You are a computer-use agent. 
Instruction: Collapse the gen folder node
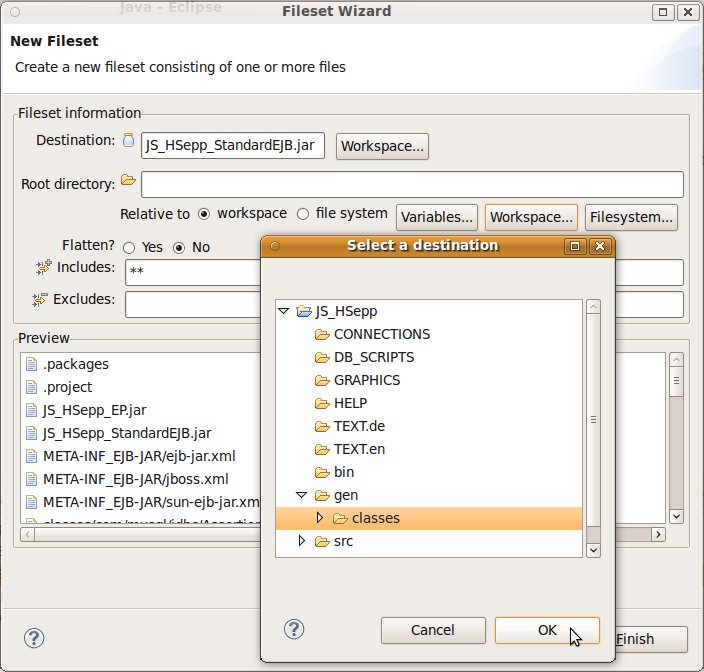[x=302, y=495]
